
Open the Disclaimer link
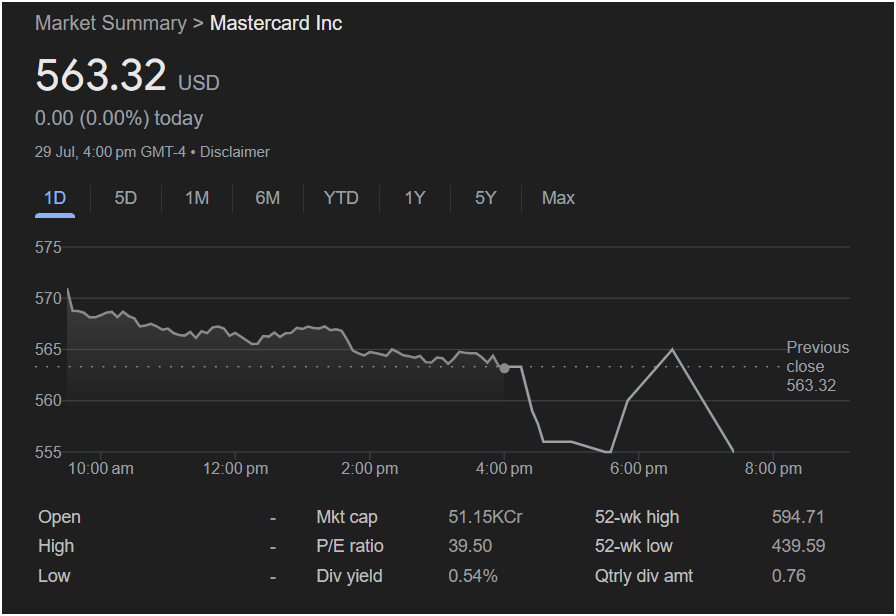coord(235,152)
